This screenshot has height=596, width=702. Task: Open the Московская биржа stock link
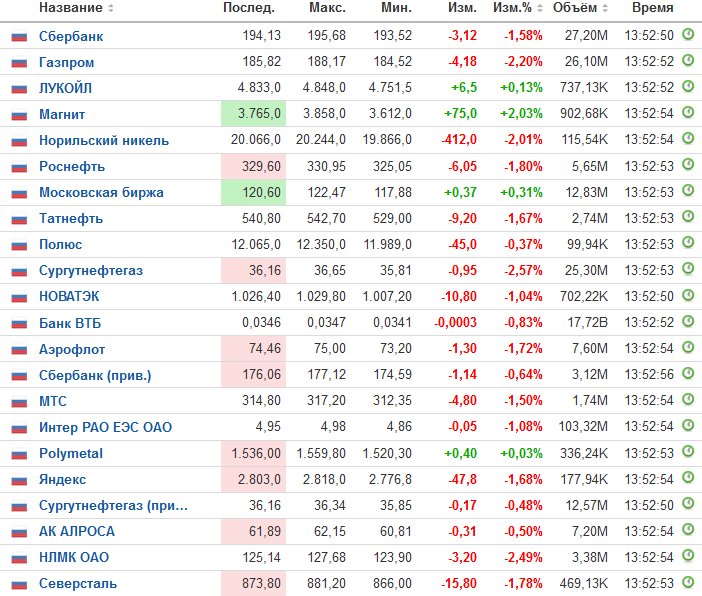[101, 192]
